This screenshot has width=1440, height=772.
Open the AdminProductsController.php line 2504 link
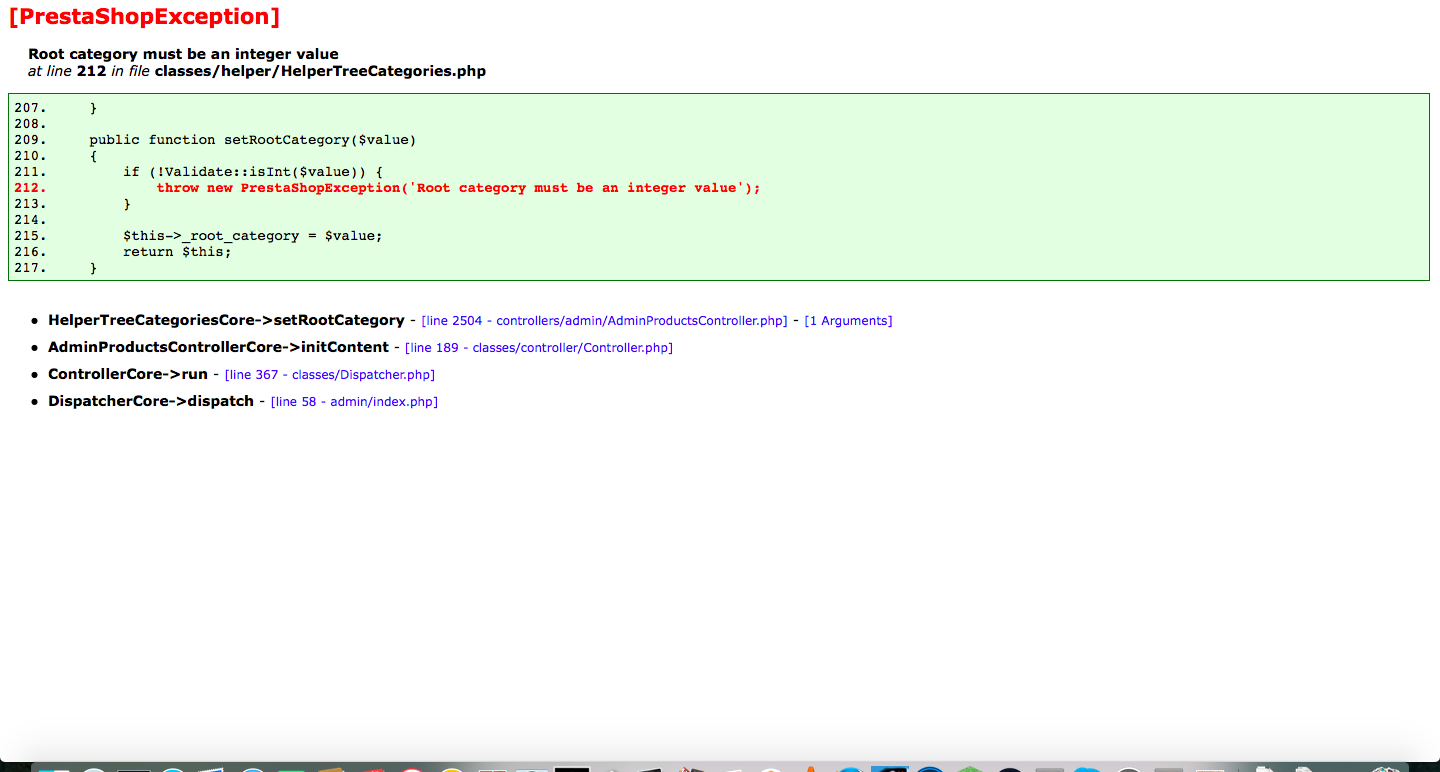tap(604, 321)
